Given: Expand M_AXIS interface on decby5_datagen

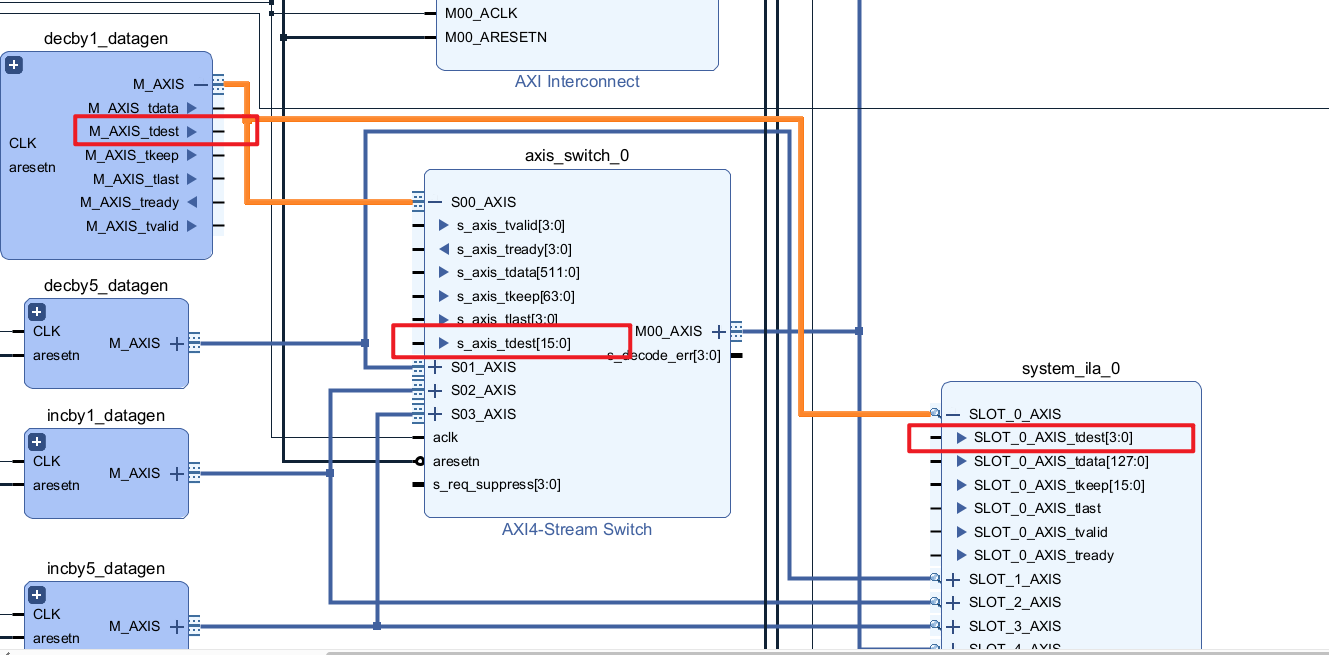Looking at the screenshot, I should (177, 343).
